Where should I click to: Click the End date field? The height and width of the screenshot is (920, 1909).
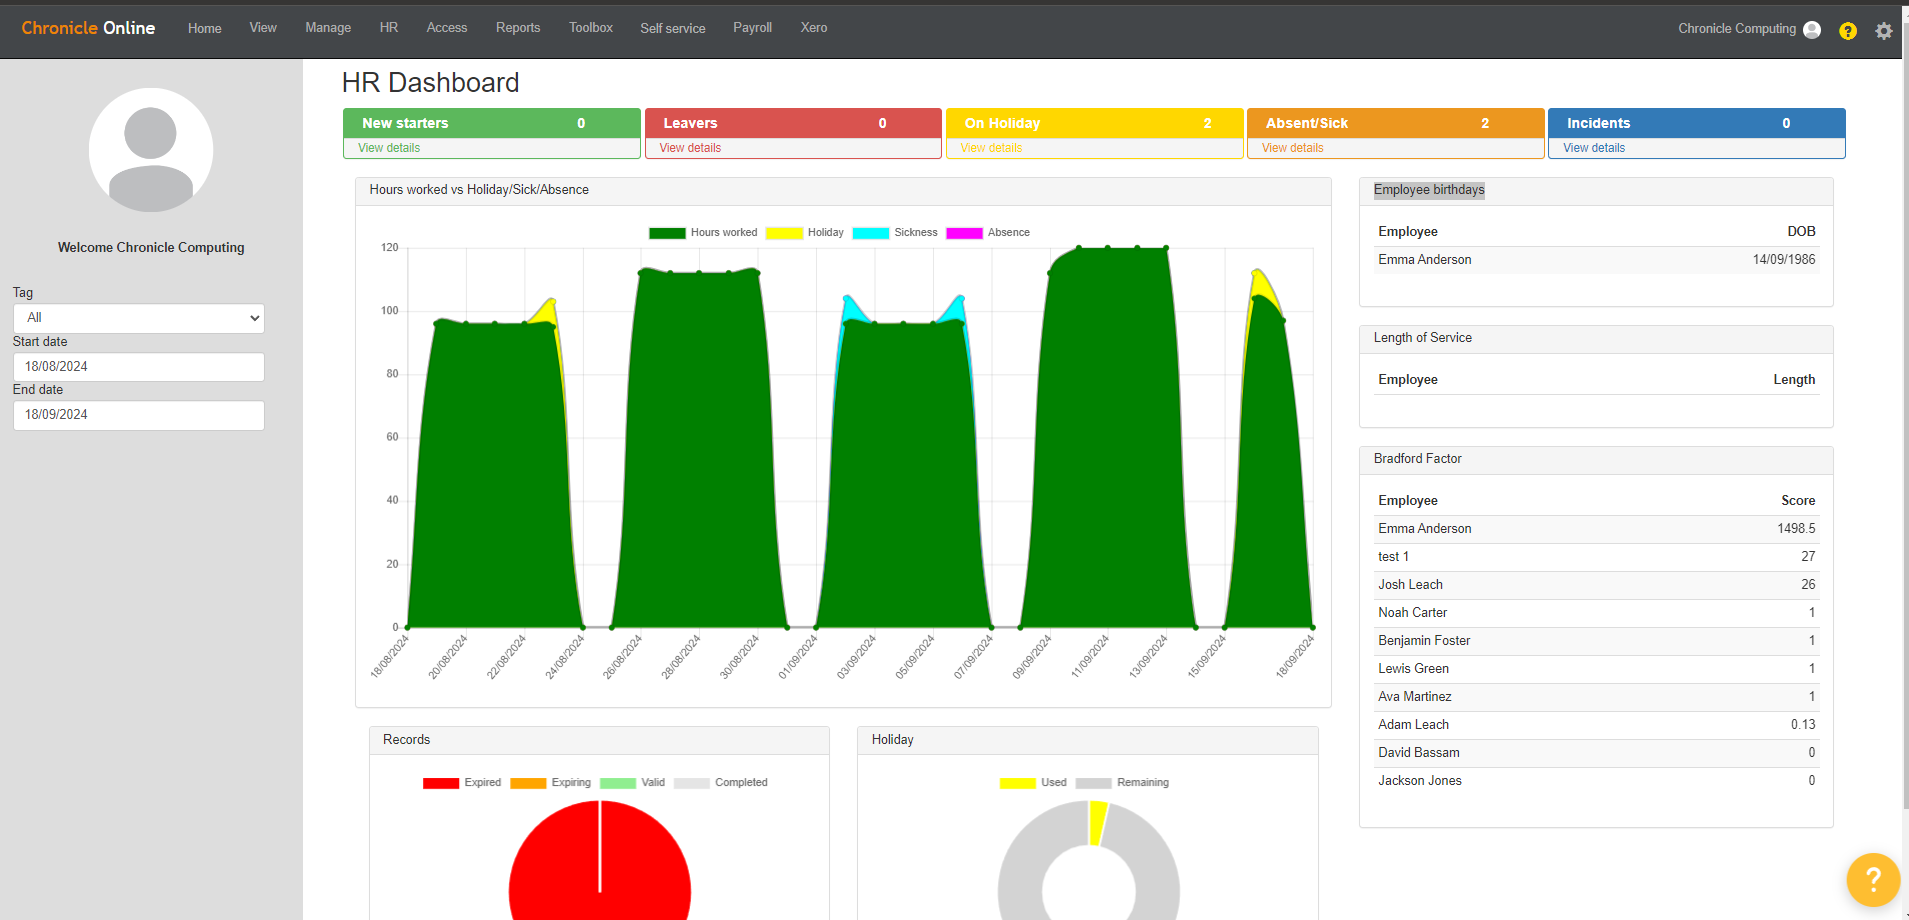tap(139, 415)
